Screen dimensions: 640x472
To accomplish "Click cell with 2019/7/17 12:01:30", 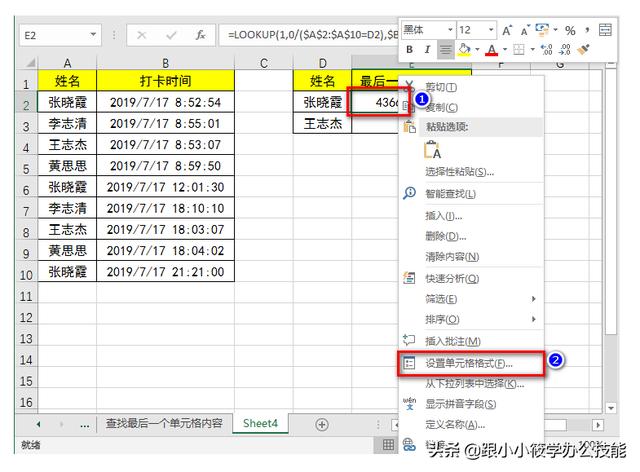I will click(x=165, y=187).
